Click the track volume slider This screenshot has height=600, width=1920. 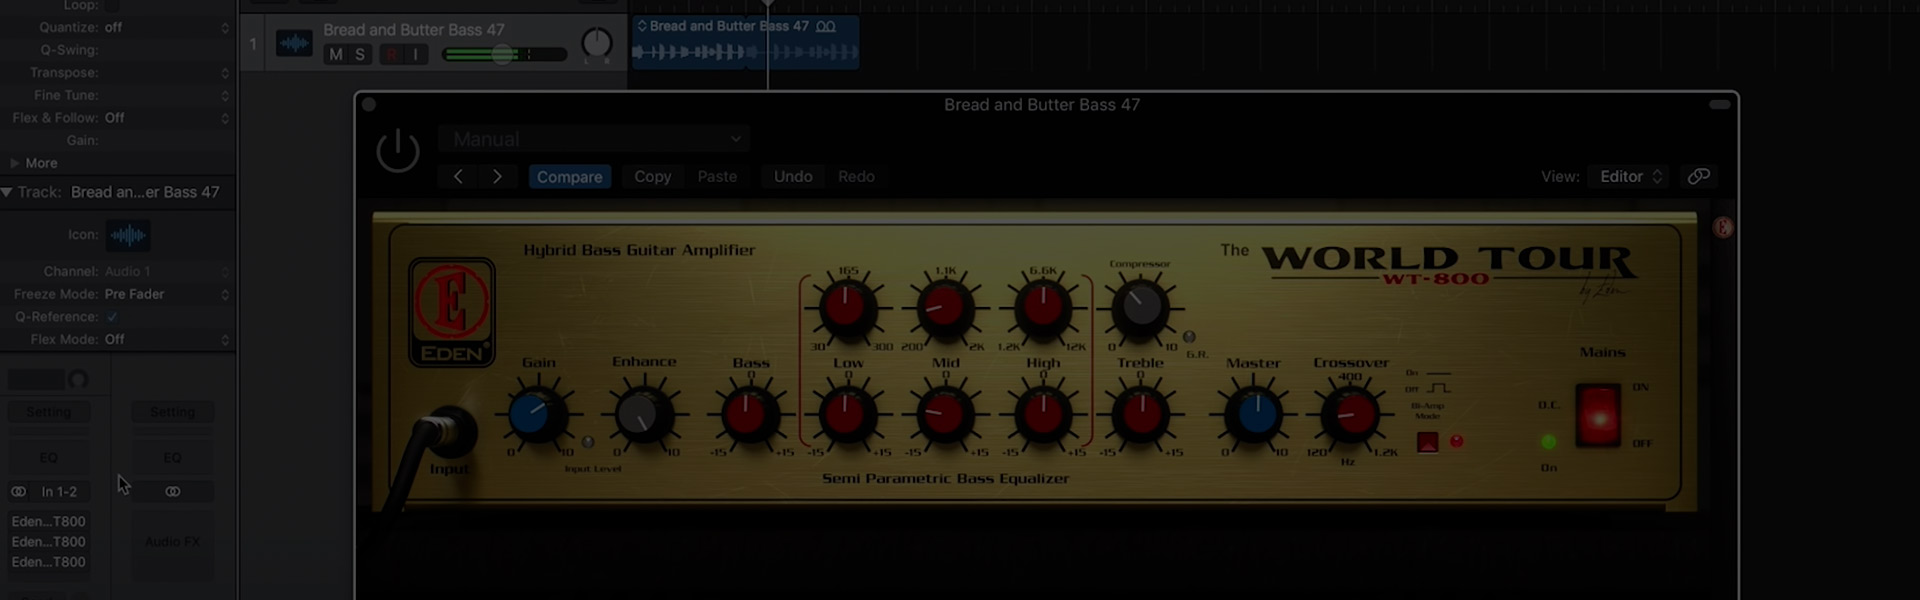pyautogui.click(x=503, y=55)
